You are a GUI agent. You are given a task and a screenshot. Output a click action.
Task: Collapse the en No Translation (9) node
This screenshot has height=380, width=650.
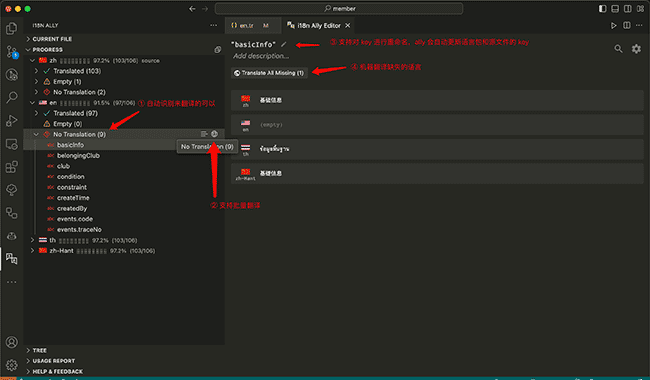(36, 134)
